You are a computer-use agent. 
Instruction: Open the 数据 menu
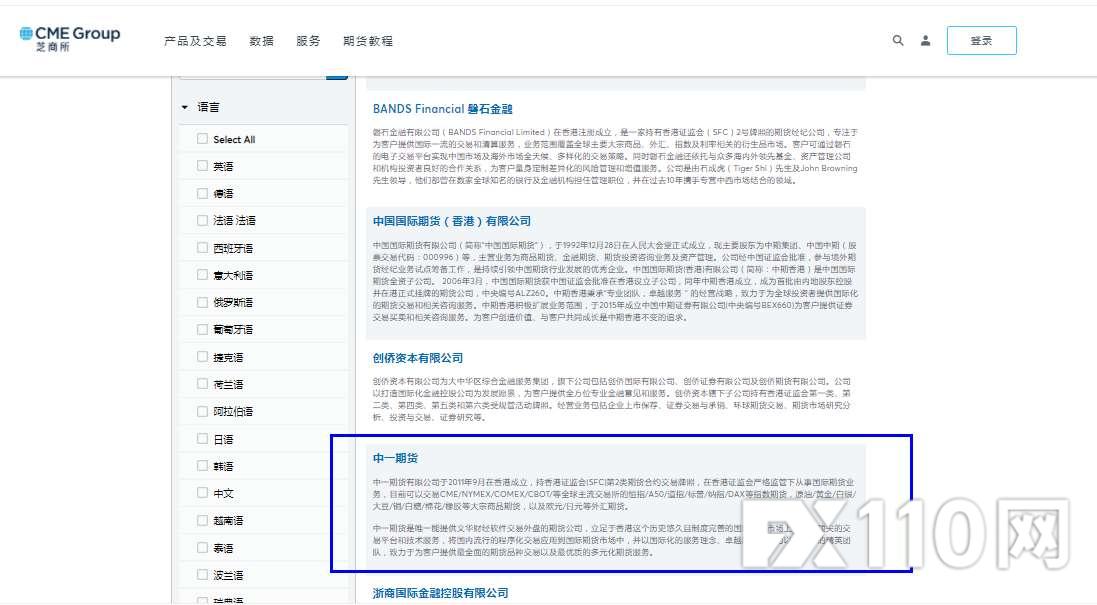tap(262, 41)
